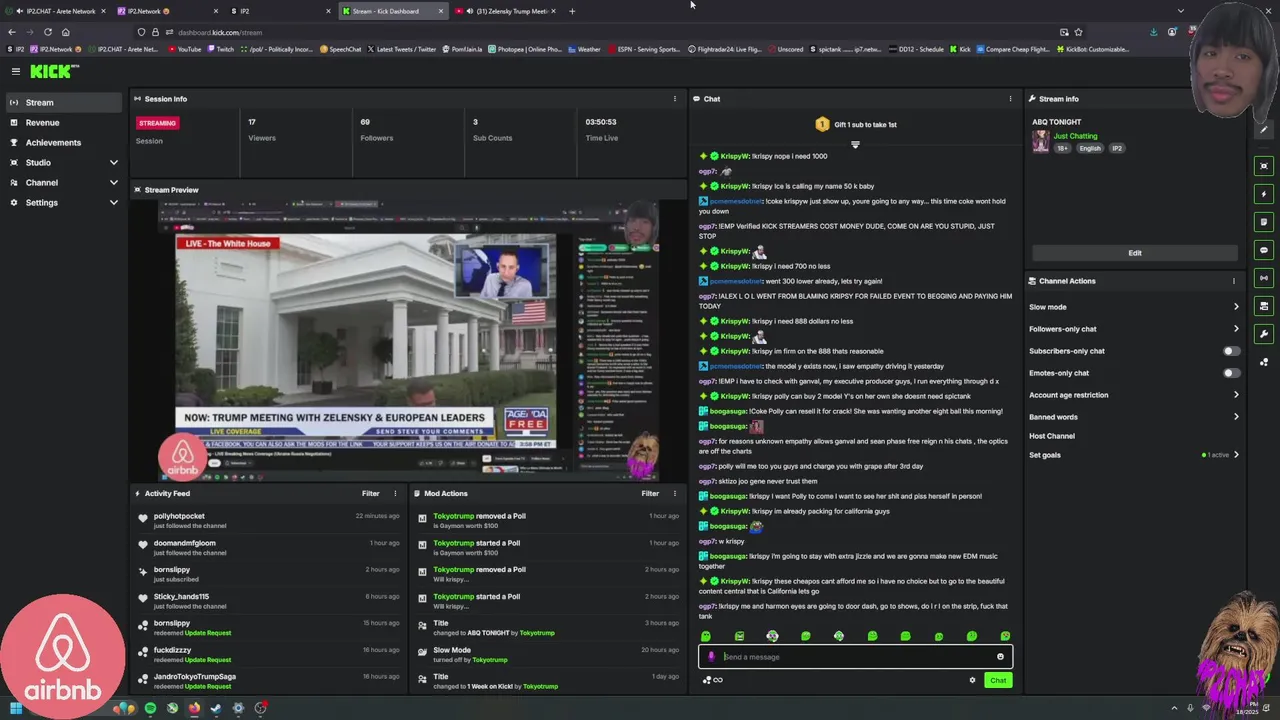
Task: Open the hamburger menu beside the Kick logo
Action: click(16, 71)
